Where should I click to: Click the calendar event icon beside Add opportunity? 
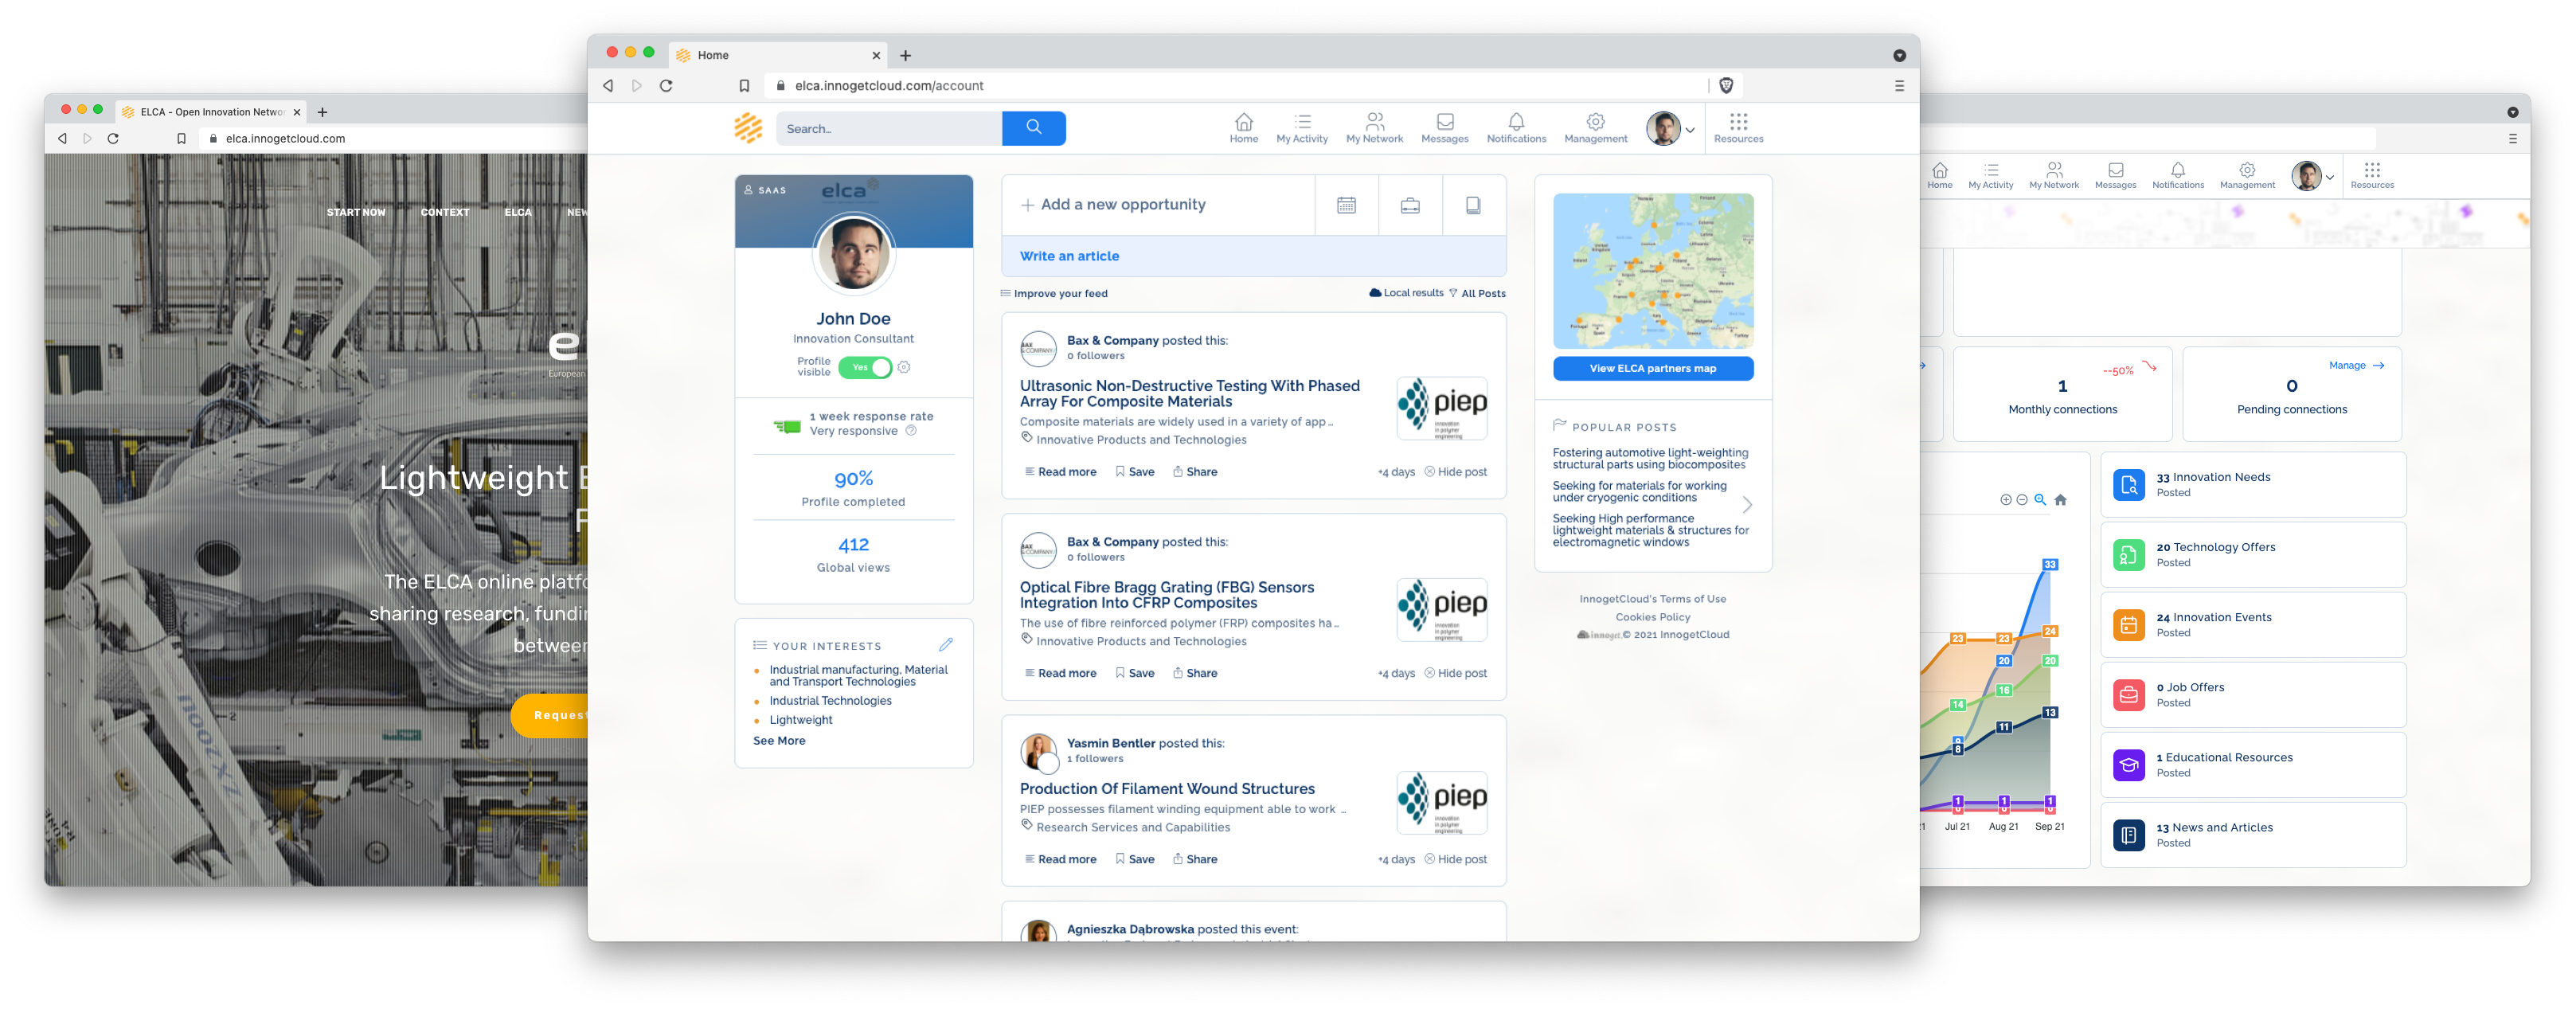point(1346,205)
